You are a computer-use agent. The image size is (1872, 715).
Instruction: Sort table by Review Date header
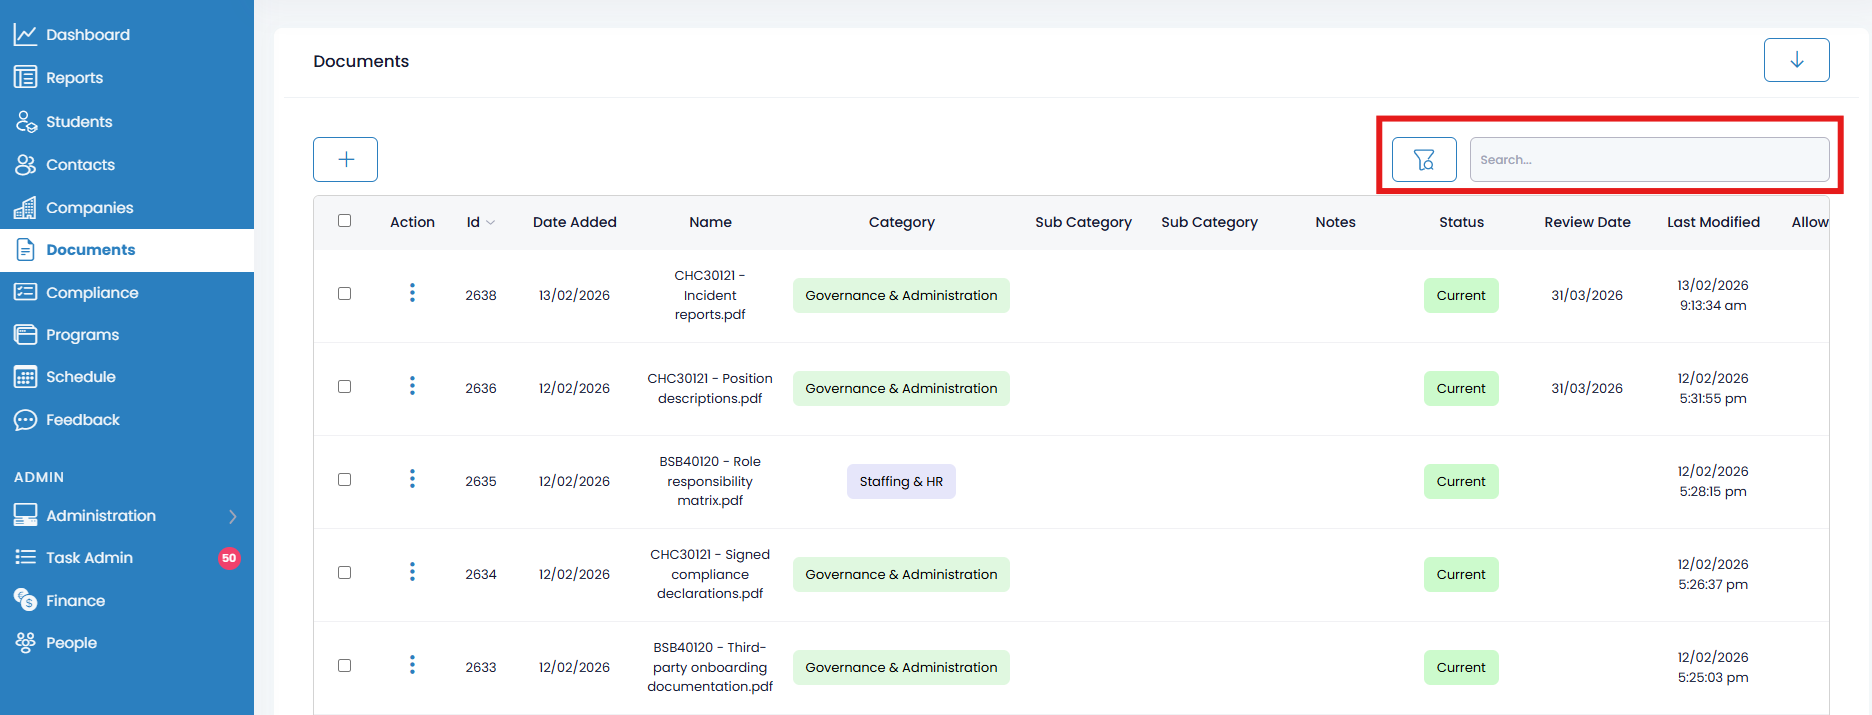coord(1586,222)
